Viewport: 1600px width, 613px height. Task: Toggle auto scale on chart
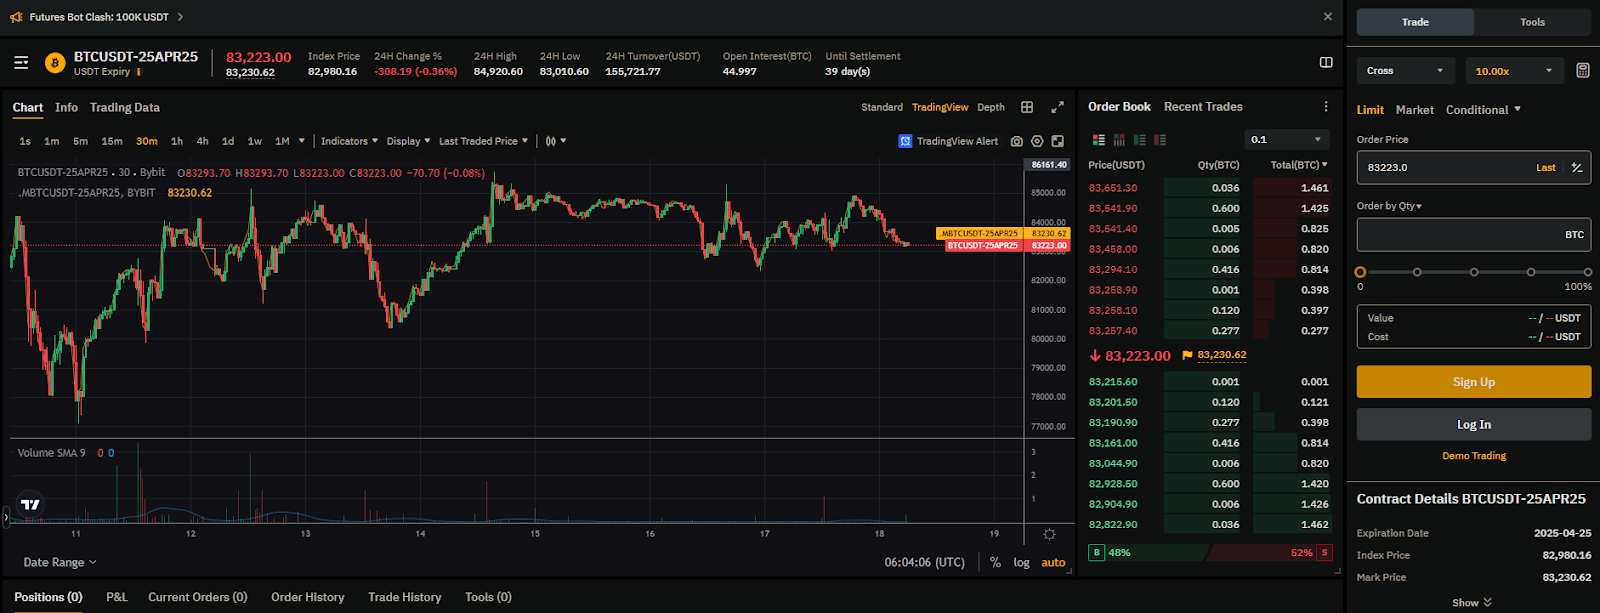(1053, 562)
